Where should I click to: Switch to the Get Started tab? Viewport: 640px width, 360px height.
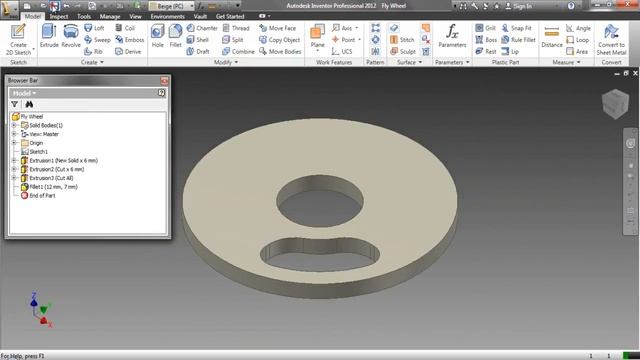(230, 16)
